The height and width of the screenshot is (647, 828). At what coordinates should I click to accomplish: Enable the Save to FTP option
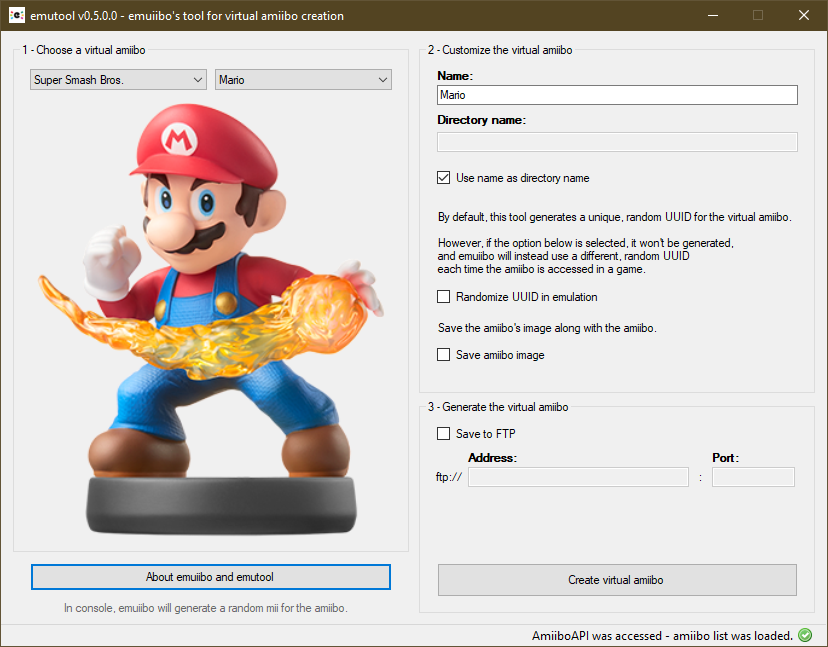pyautogui.click(x=444, y=434)
